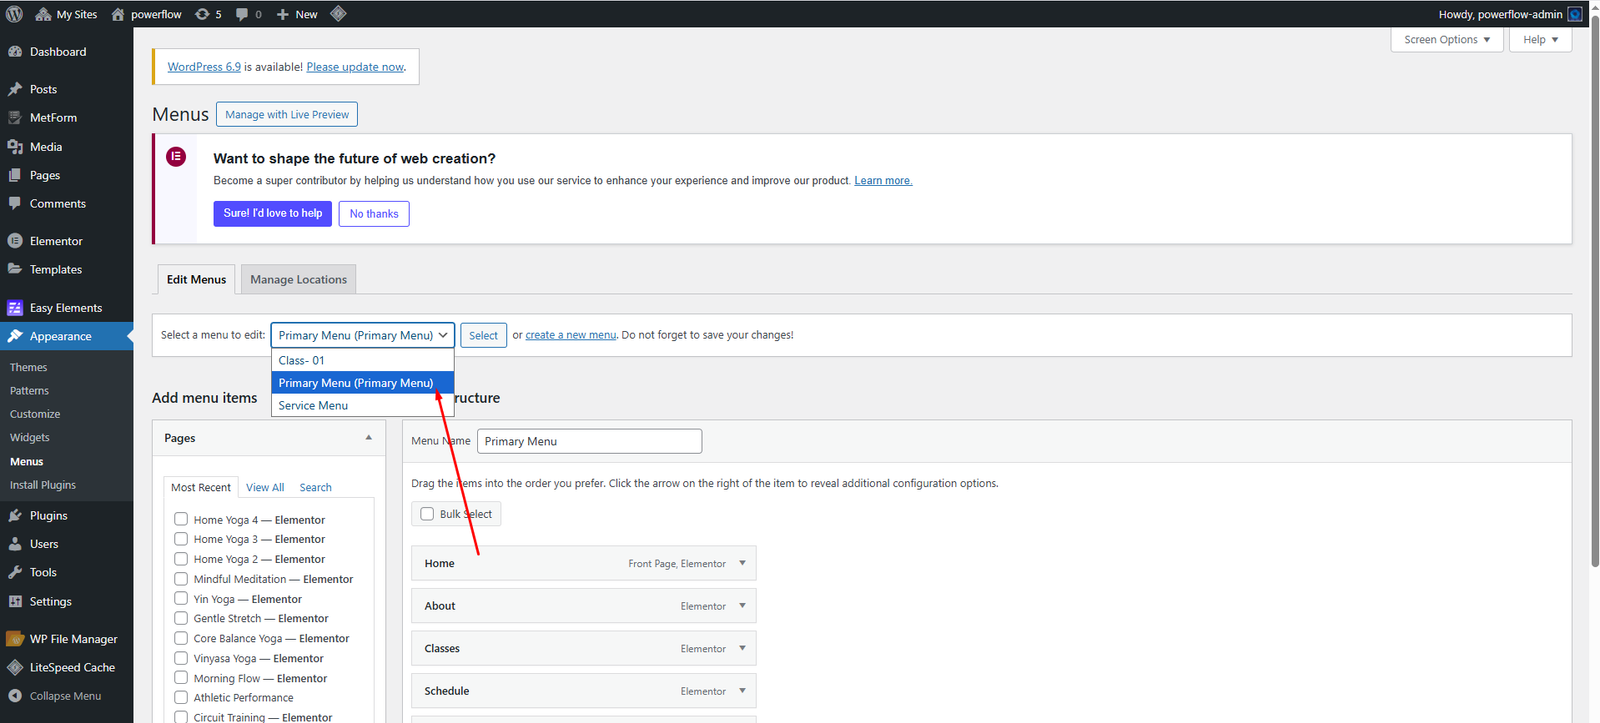The width and height of the screenshot is (1600, 723).
Task: Open WP File Manager in sidebar
Action: 73,639
